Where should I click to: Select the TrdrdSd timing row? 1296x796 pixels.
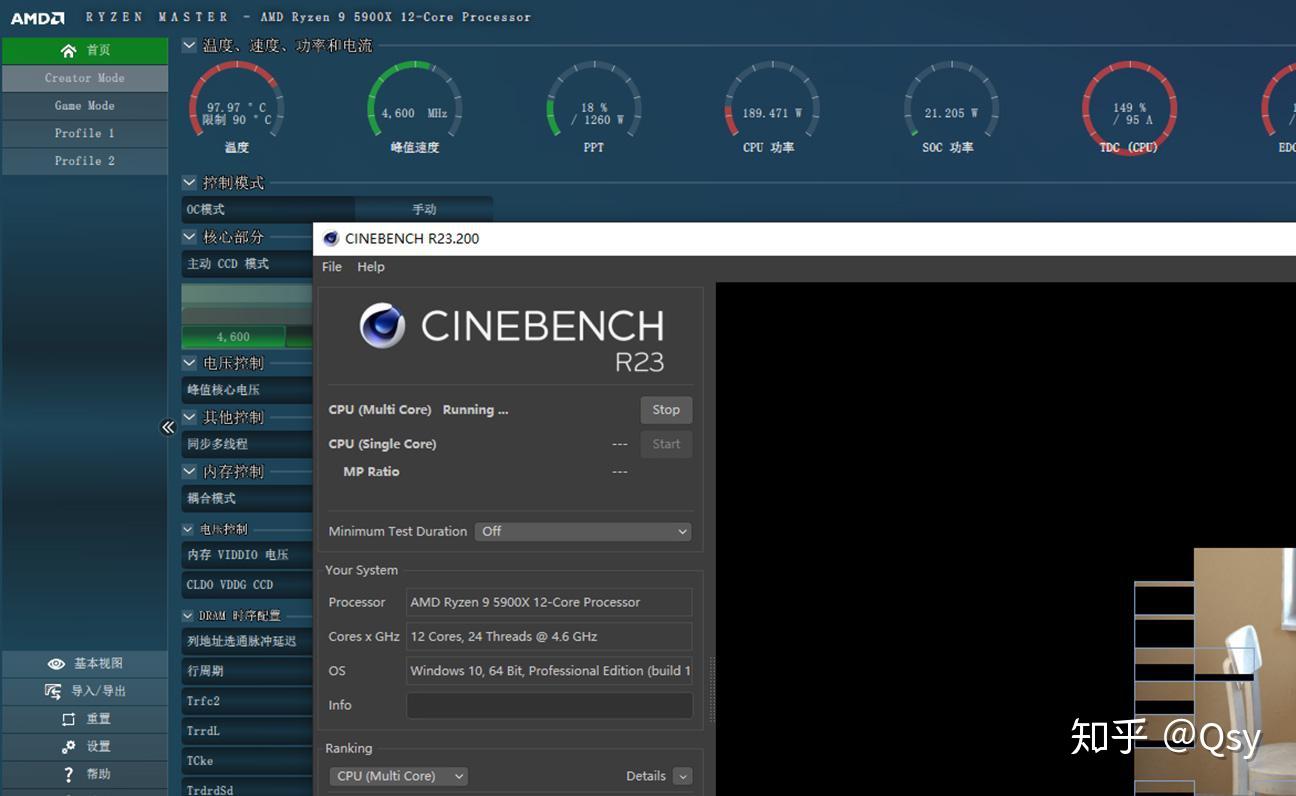click(x=247, y=789)
